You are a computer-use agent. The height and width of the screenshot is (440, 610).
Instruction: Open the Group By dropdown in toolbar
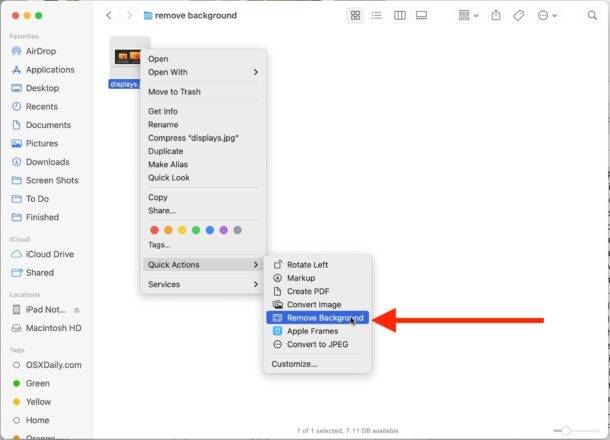point(468,16)
